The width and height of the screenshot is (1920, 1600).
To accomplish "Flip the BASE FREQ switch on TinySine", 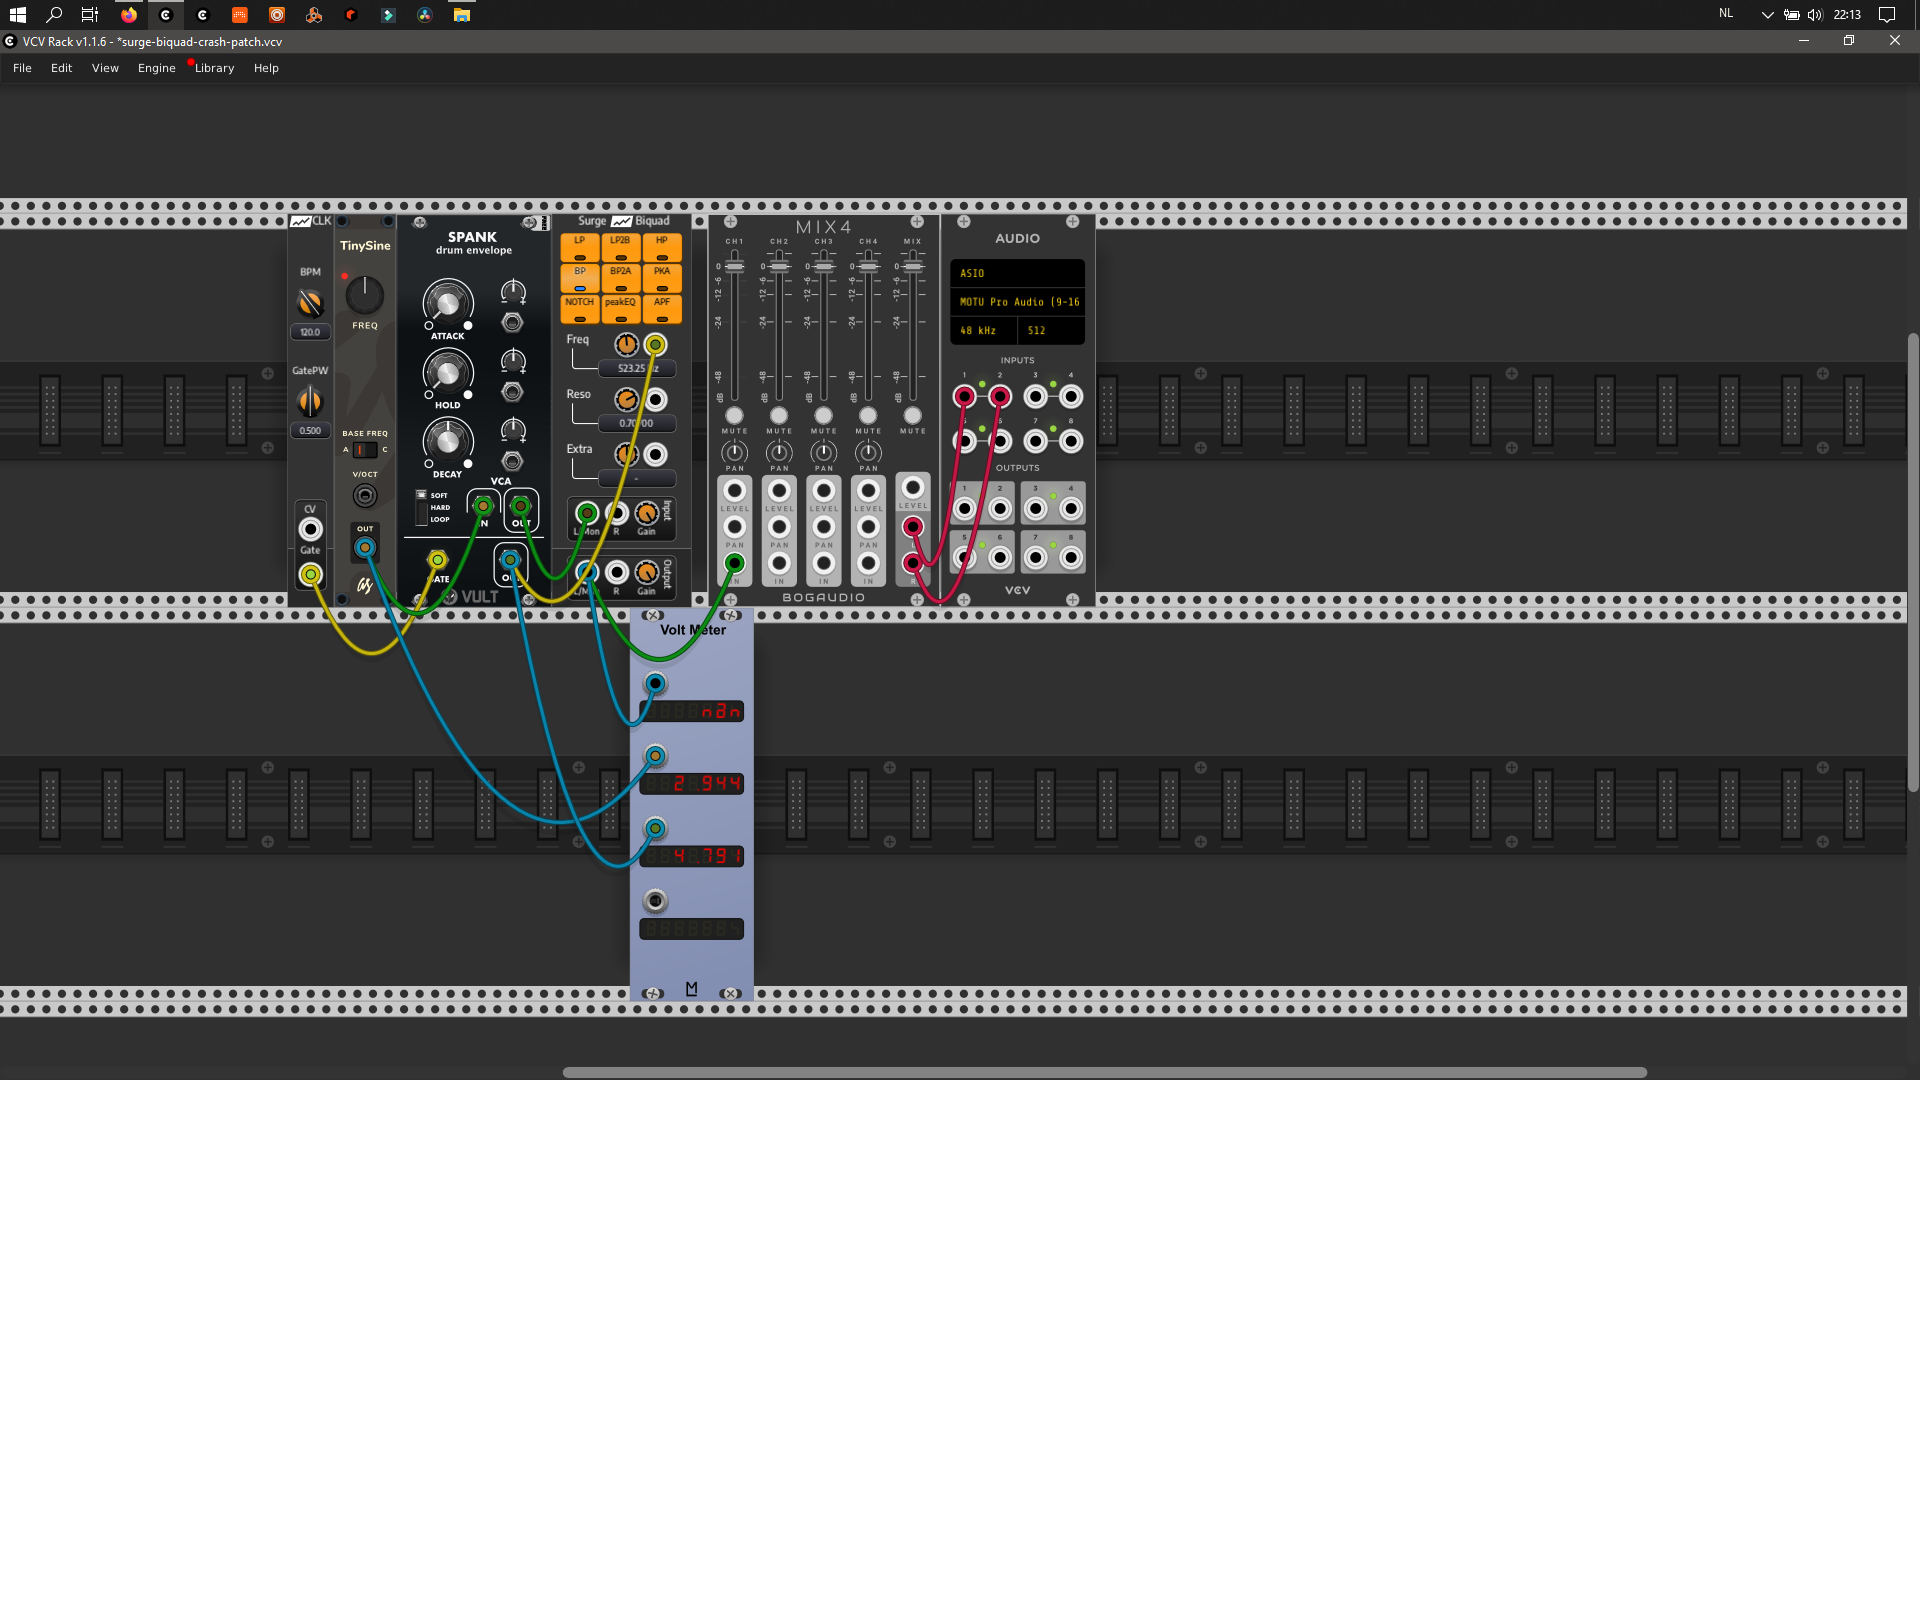I will pyautogui.click(x=364, y=450).
